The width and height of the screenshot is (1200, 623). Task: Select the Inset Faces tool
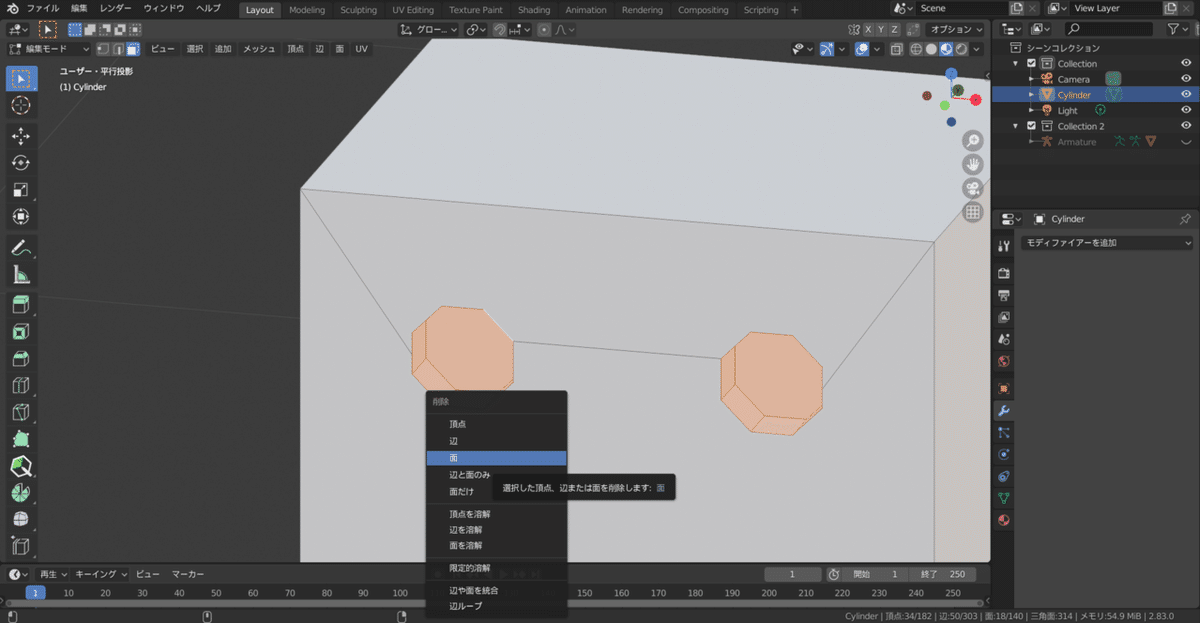21,331
